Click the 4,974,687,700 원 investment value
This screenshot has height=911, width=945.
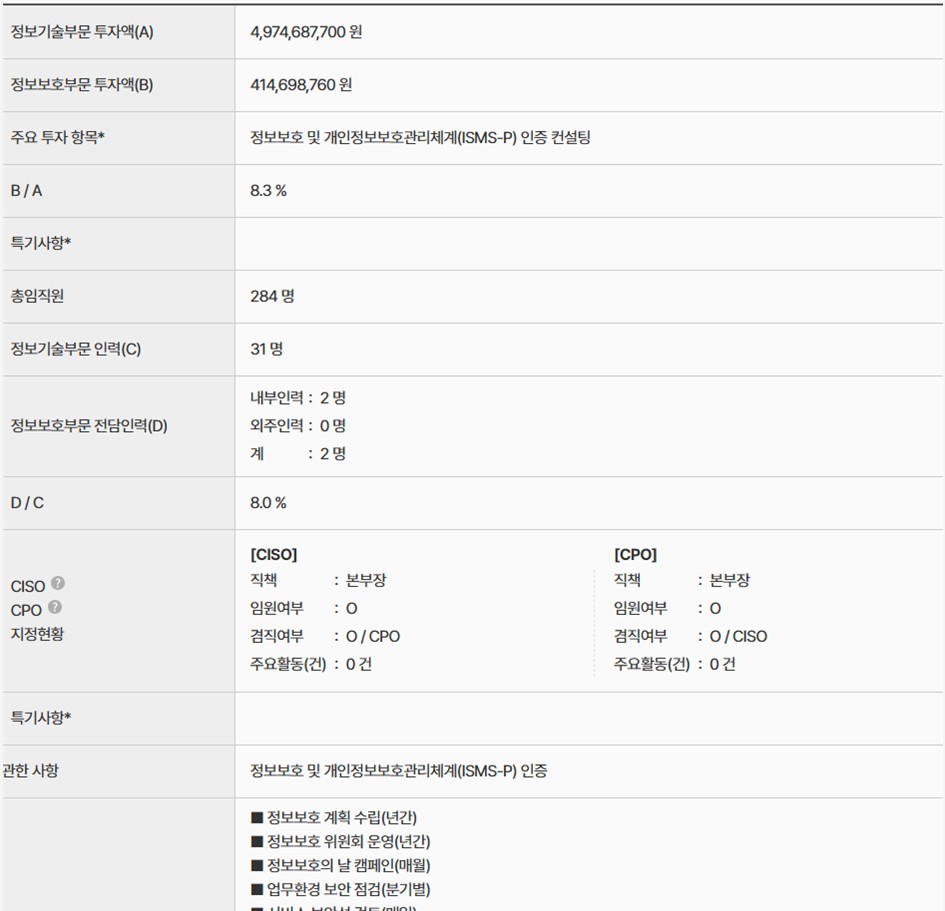point(306,32)
